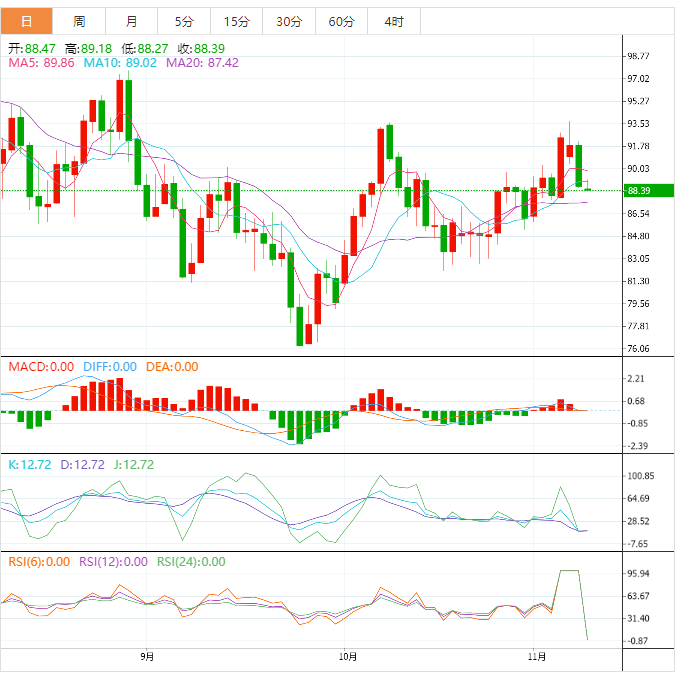Image resolution: width=683 pixels, height=680 pixels.
Task: Click the 97.02 price axis label
Action: pyautogui.click(x=638, y=79)
